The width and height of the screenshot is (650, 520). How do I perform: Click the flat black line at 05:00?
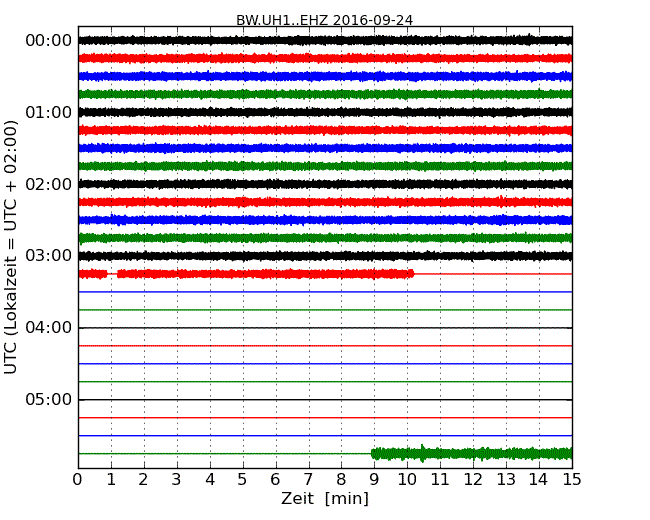point(324,400)
